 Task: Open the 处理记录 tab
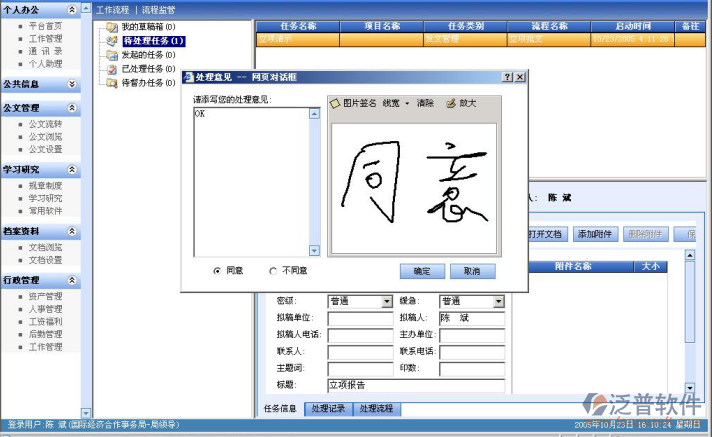pos(328,409)
